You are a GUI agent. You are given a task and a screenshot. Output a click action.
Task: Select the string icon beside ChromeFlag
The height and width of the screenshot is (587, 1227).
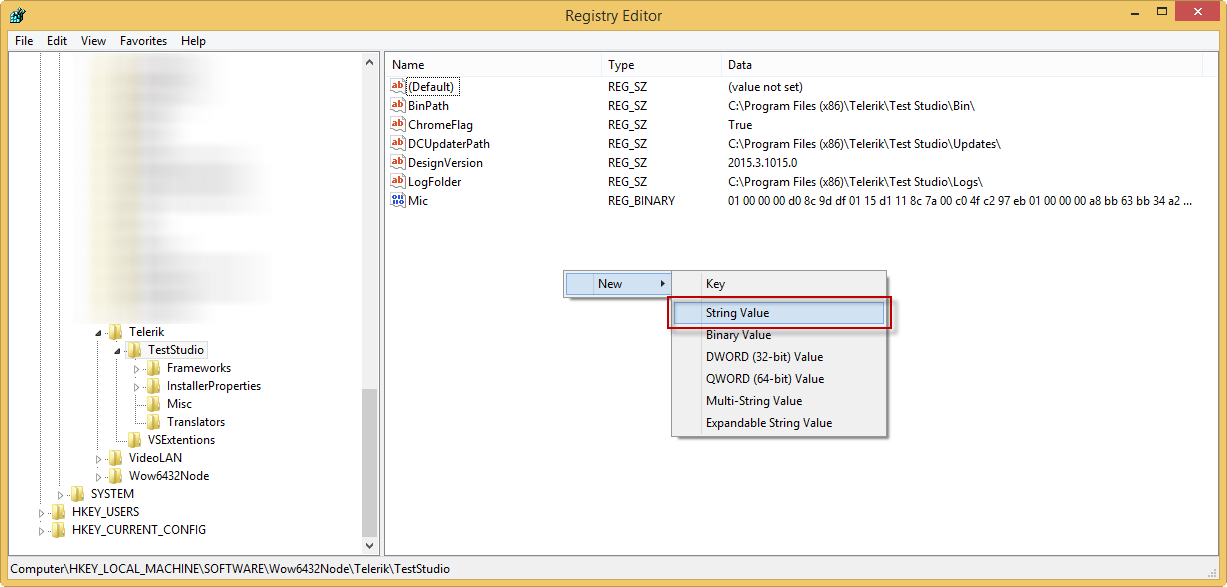tap(398, 125)
